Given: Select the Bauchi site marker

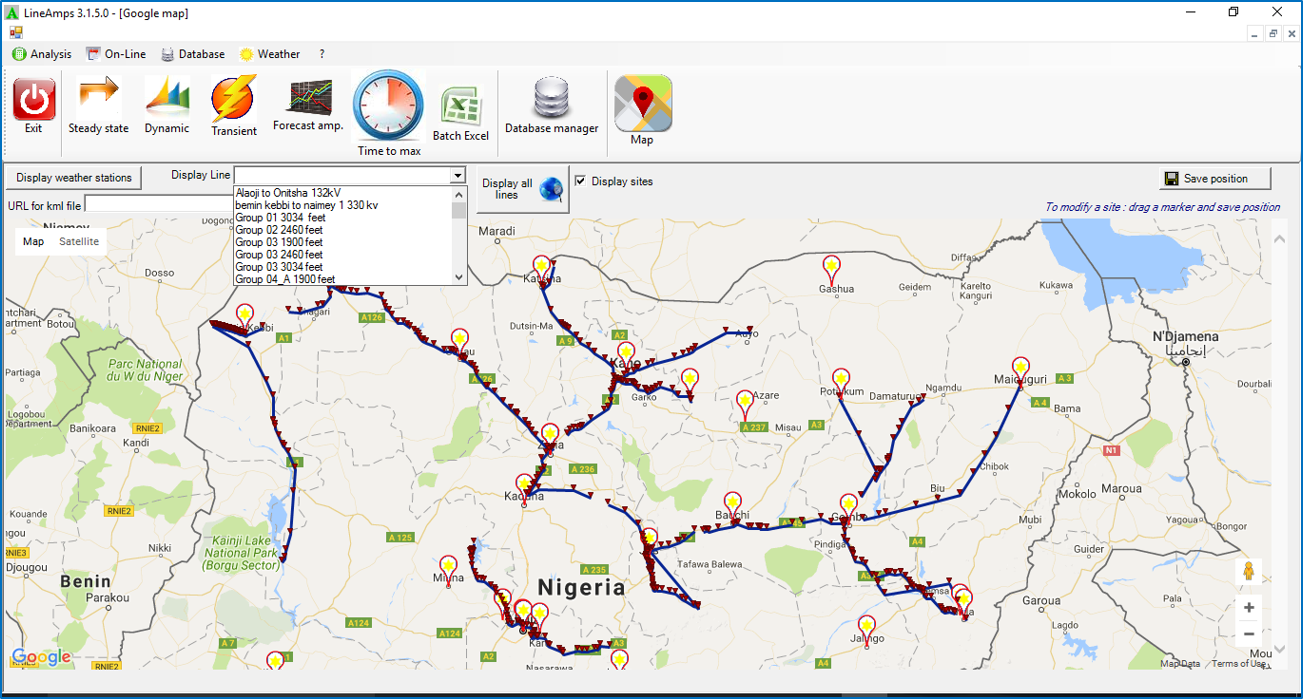Looking at the screenshot, I should coord(733,504).
